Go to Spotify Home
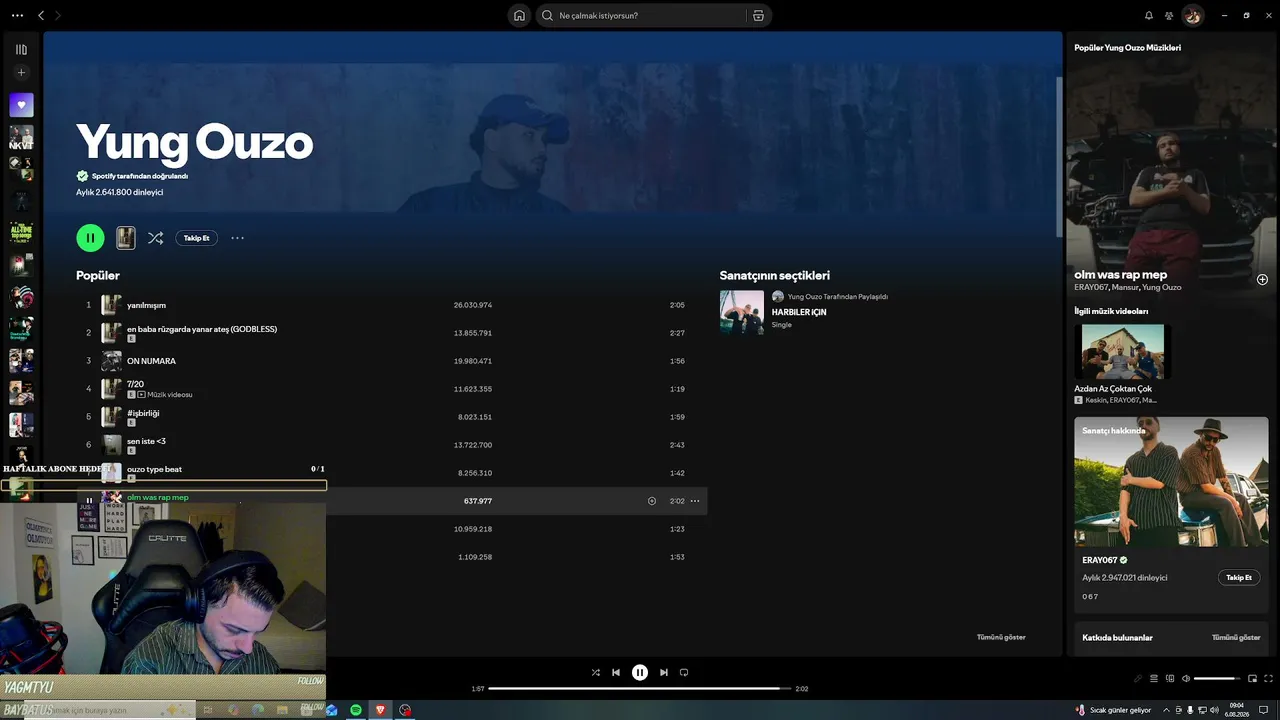 pos(519,15)
